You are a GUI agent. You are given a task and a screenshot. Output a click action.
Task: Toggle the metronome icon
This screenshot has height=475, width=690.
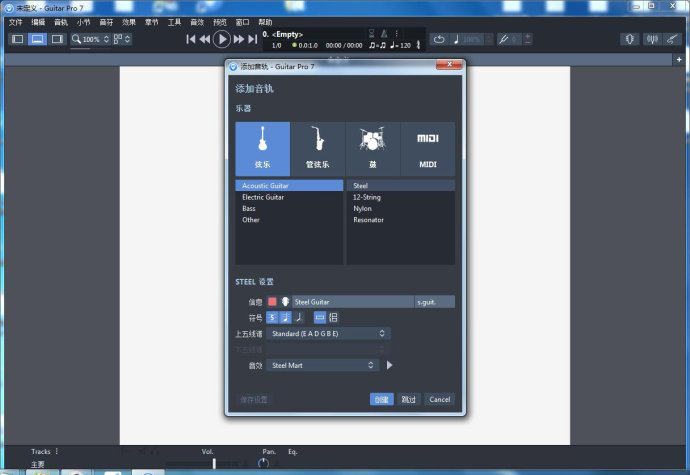[x=384, y=33]
